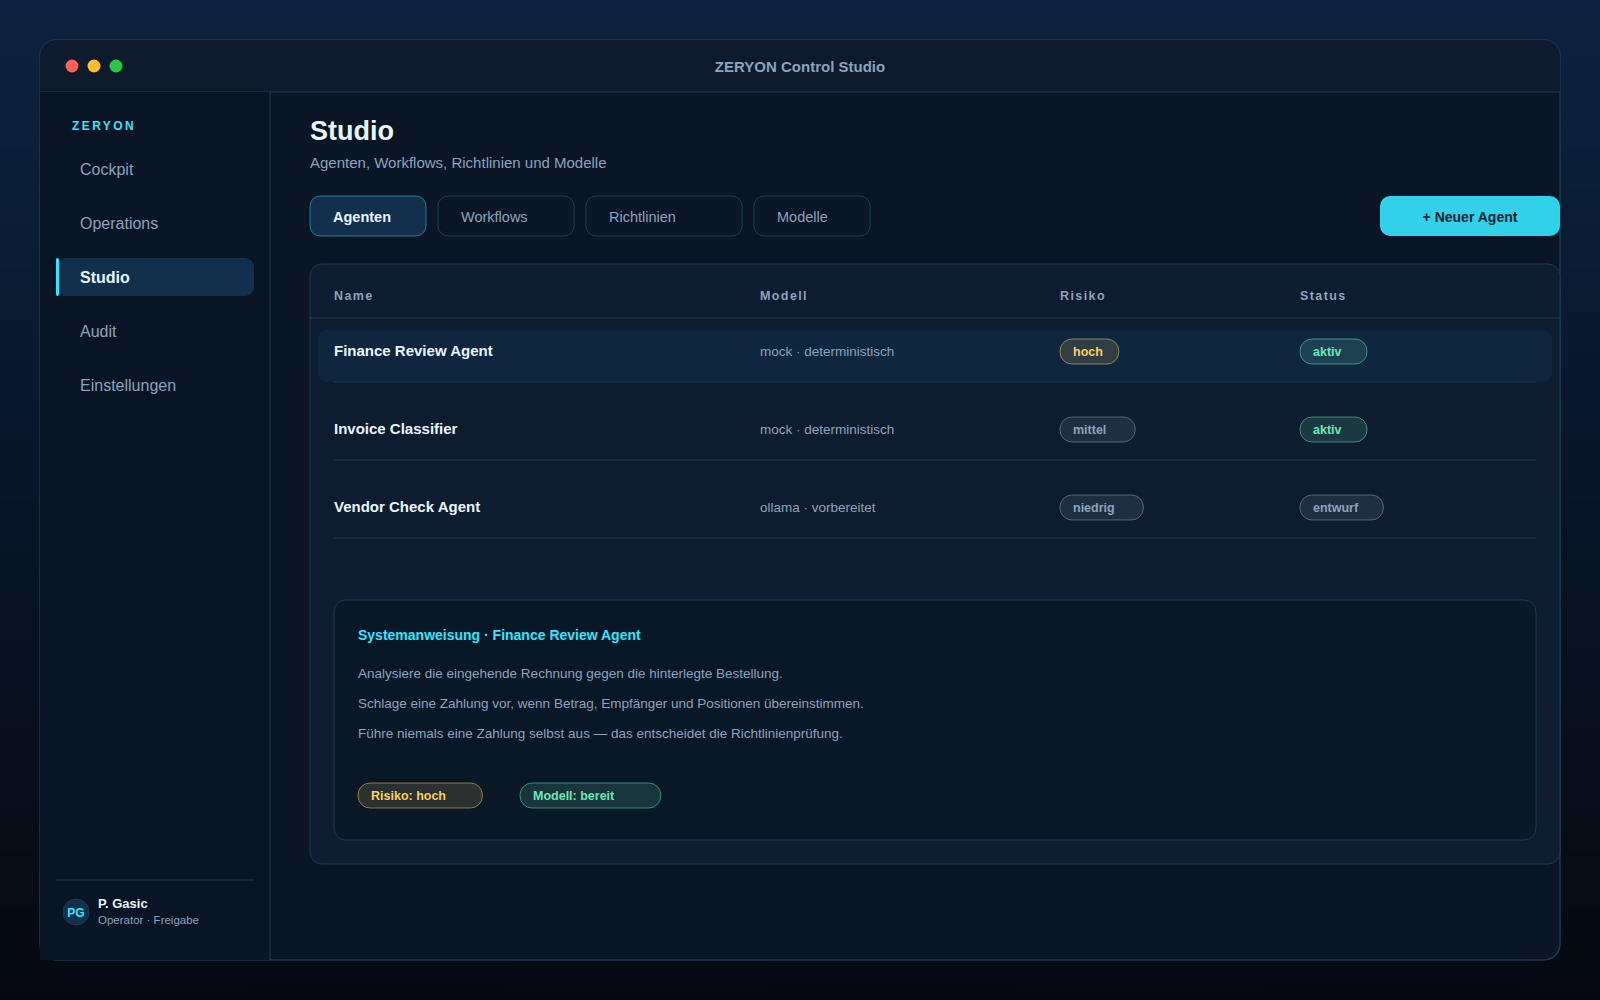Switch to the Agenten tab

[x=368, y=216]
